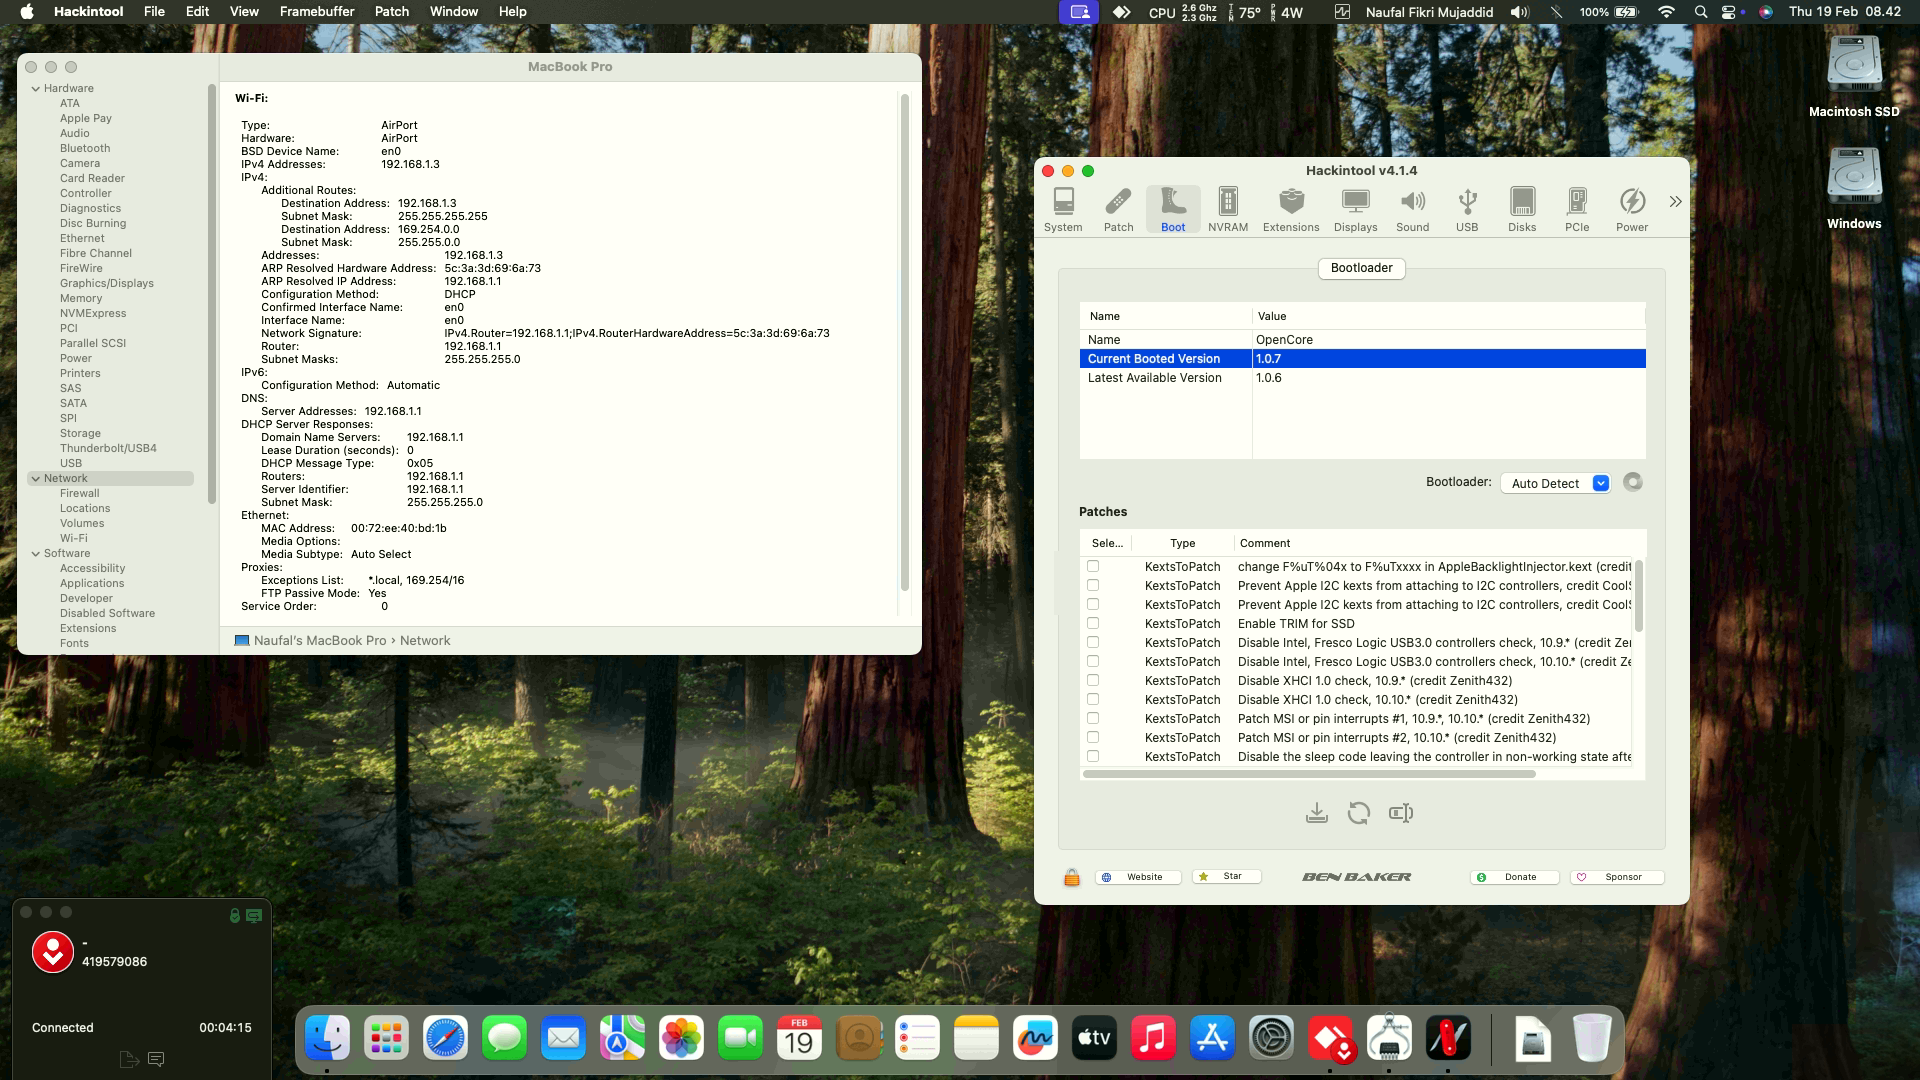Open Extensions section in Hackintool toolbar

pyautogui.click(x=1291, y=210)
